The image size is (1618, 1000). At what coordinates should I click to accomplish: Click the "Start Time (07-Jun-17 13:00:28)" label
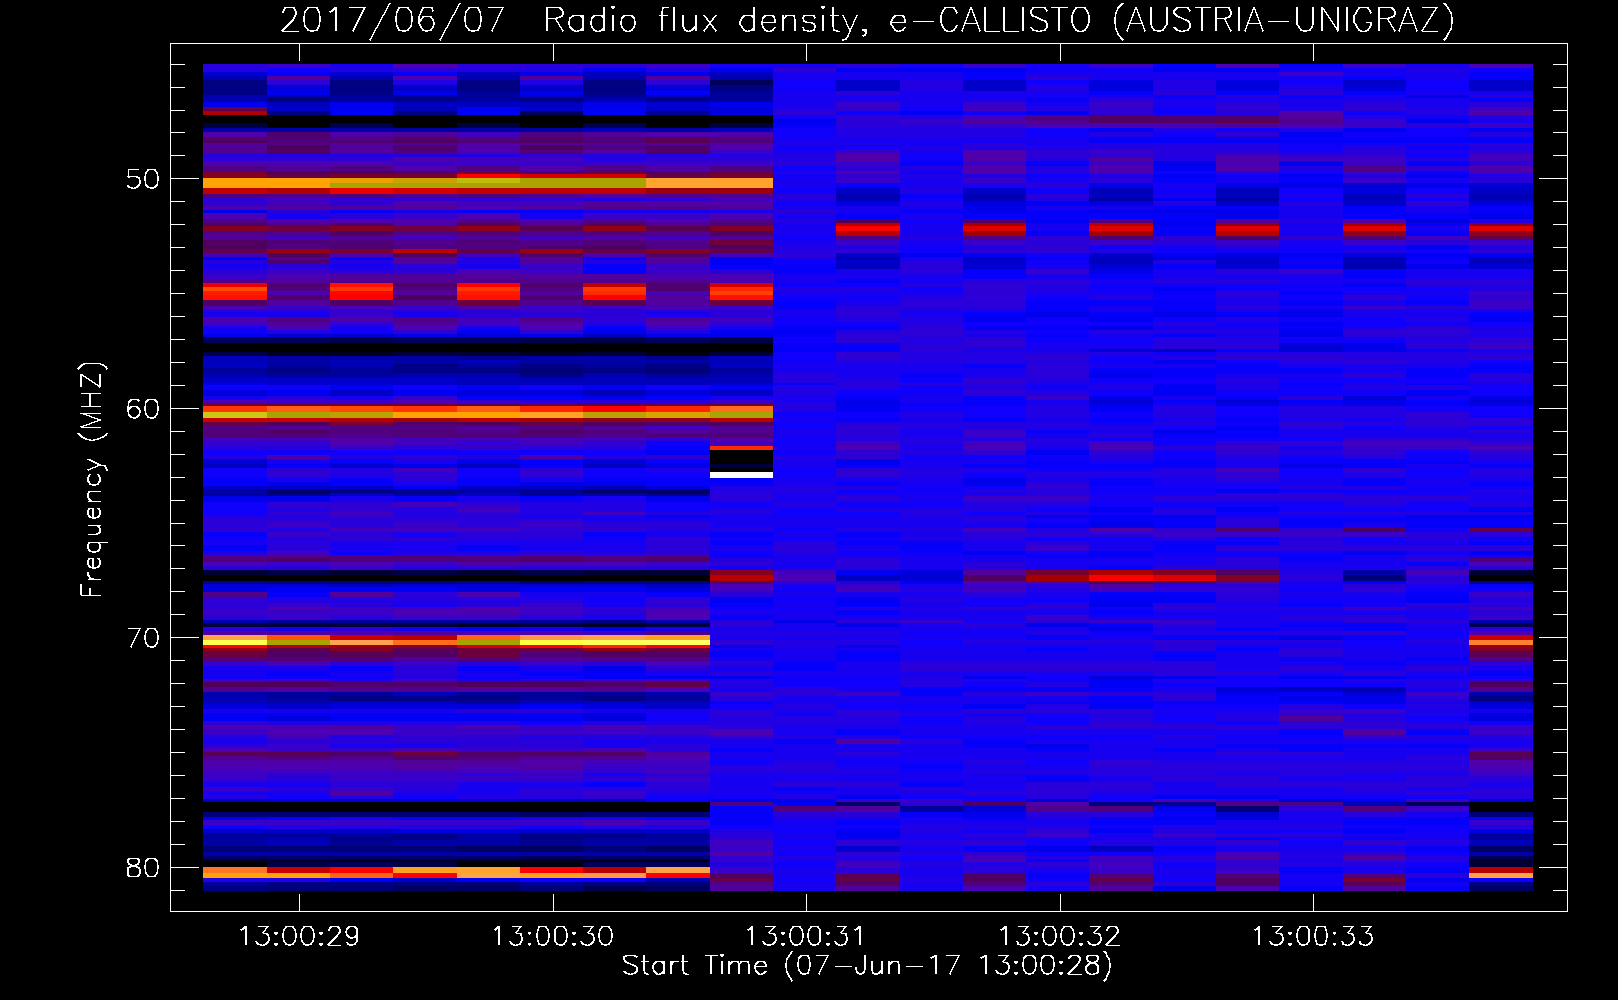(867, 966)
